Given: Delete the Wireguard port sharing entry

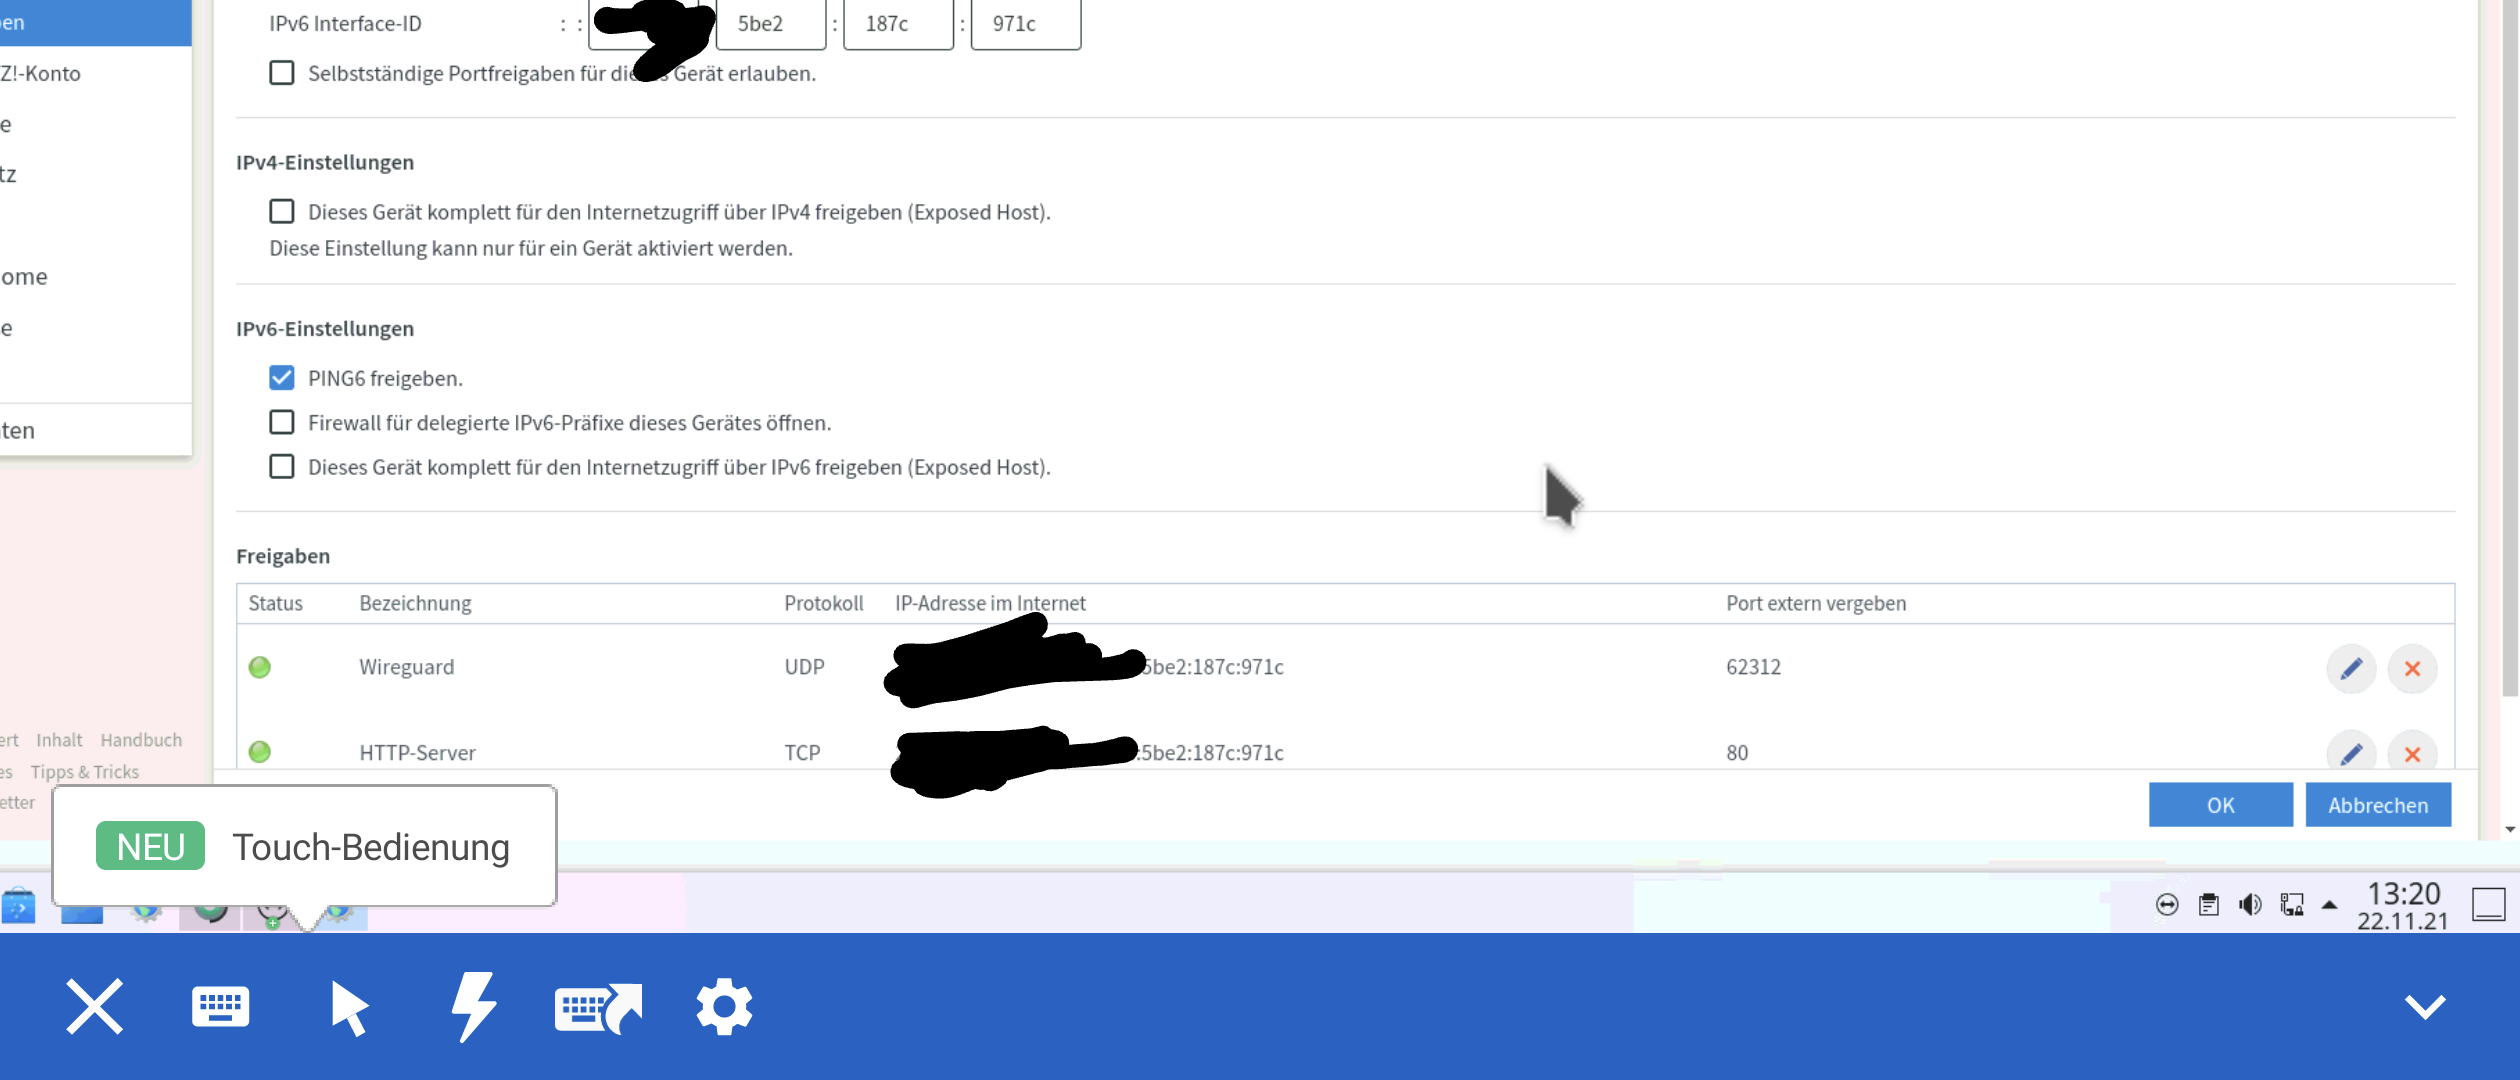Looking at the screenshot, I should point(2412,668).
